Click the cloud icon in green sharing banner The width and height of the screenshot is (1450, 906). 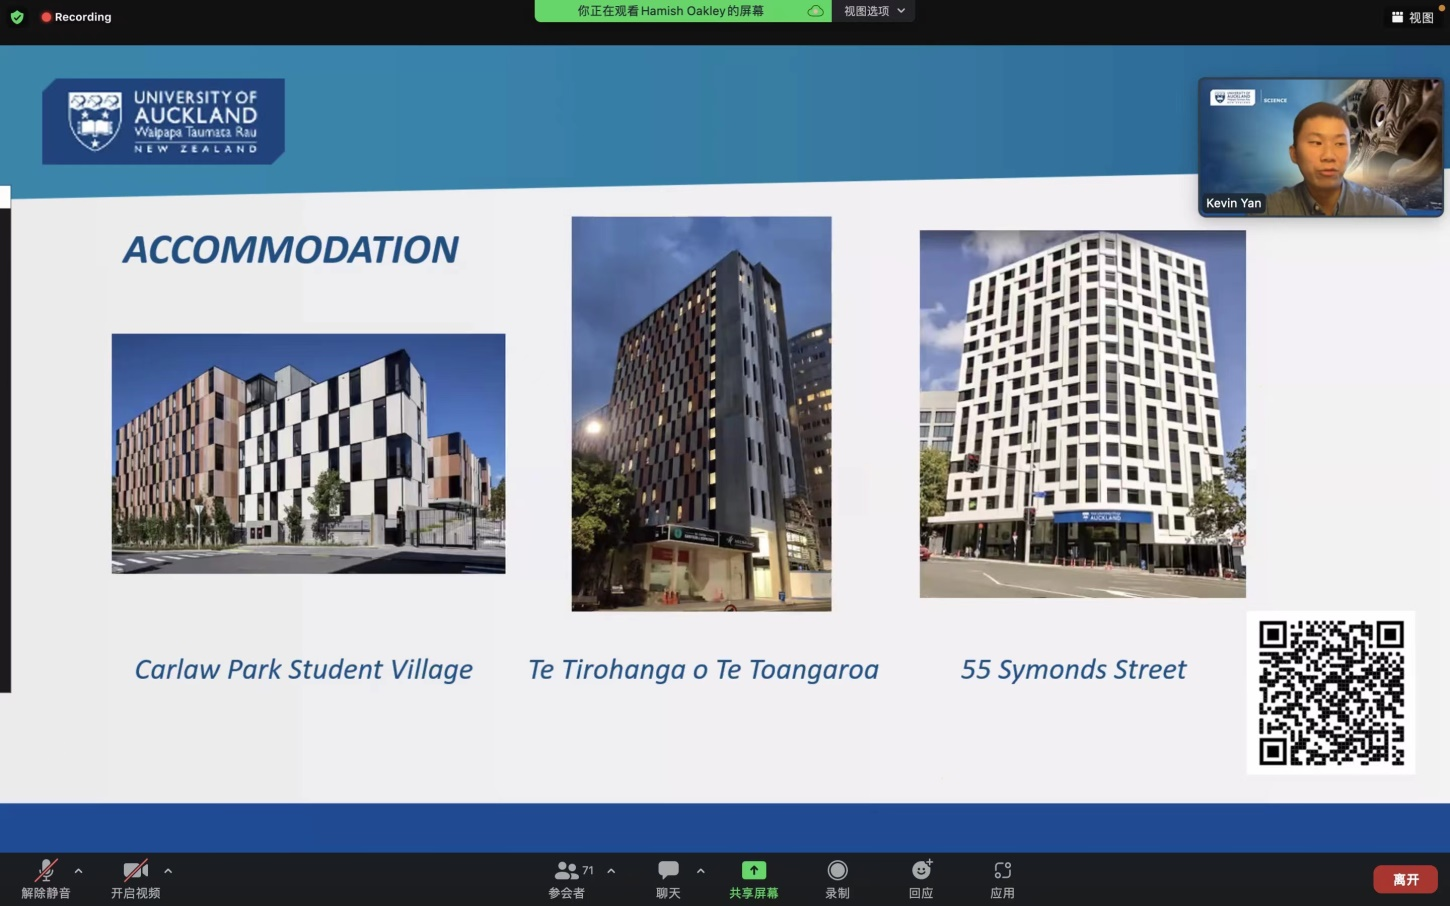pos(815,11)
